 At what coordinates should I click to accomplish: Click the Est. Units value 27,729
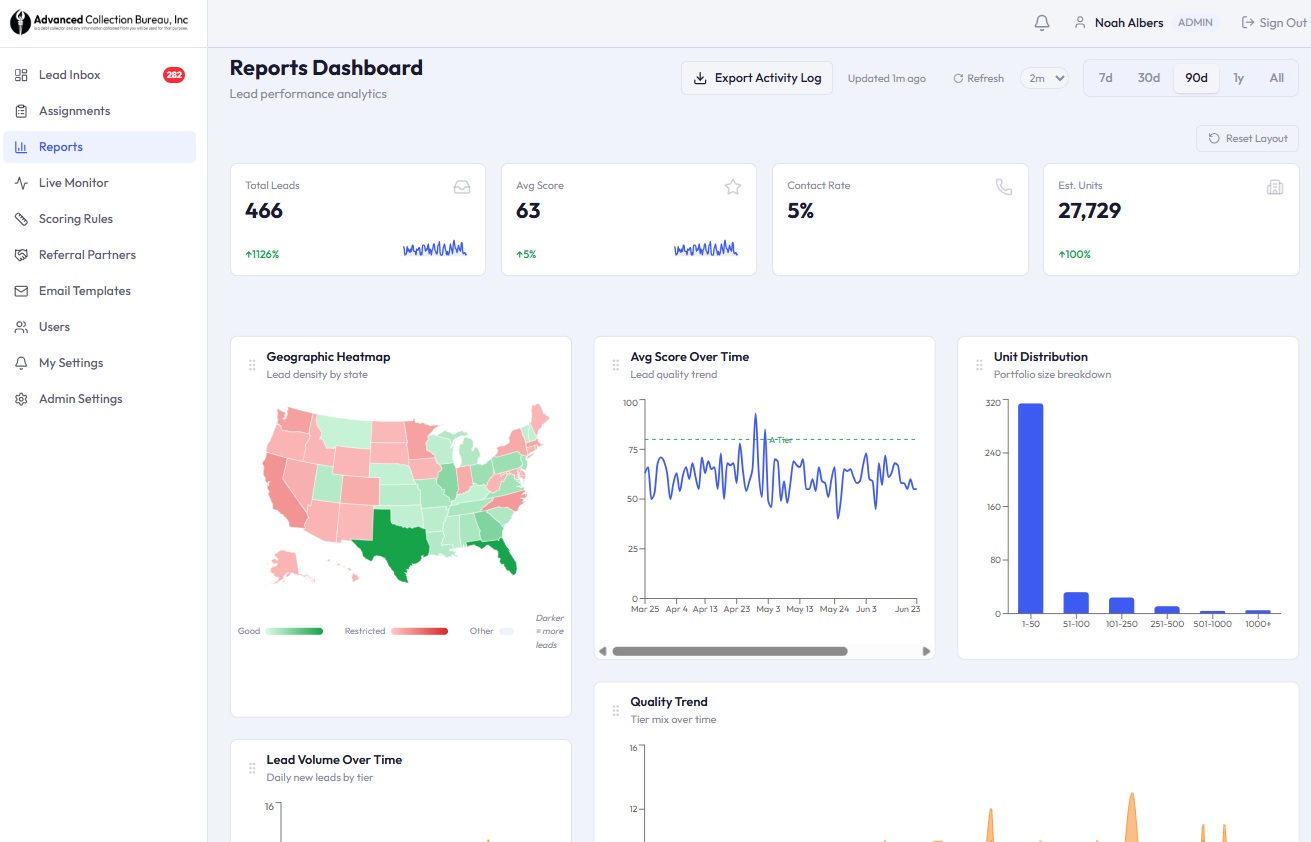point(1090,211)
